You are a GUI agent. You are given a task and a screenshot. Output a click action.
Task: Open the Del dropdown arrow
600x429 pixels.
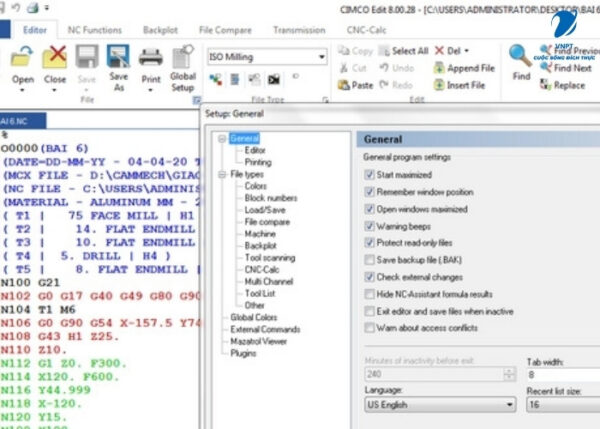point(466,51)
